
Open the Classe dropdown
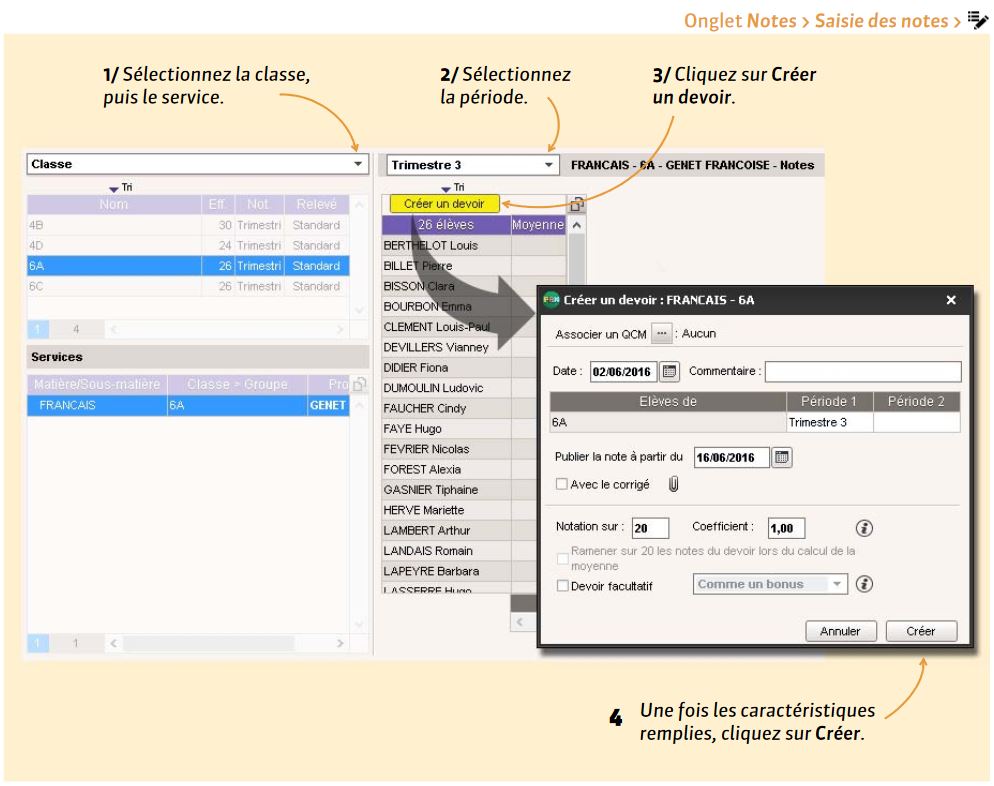click(358, 164)
